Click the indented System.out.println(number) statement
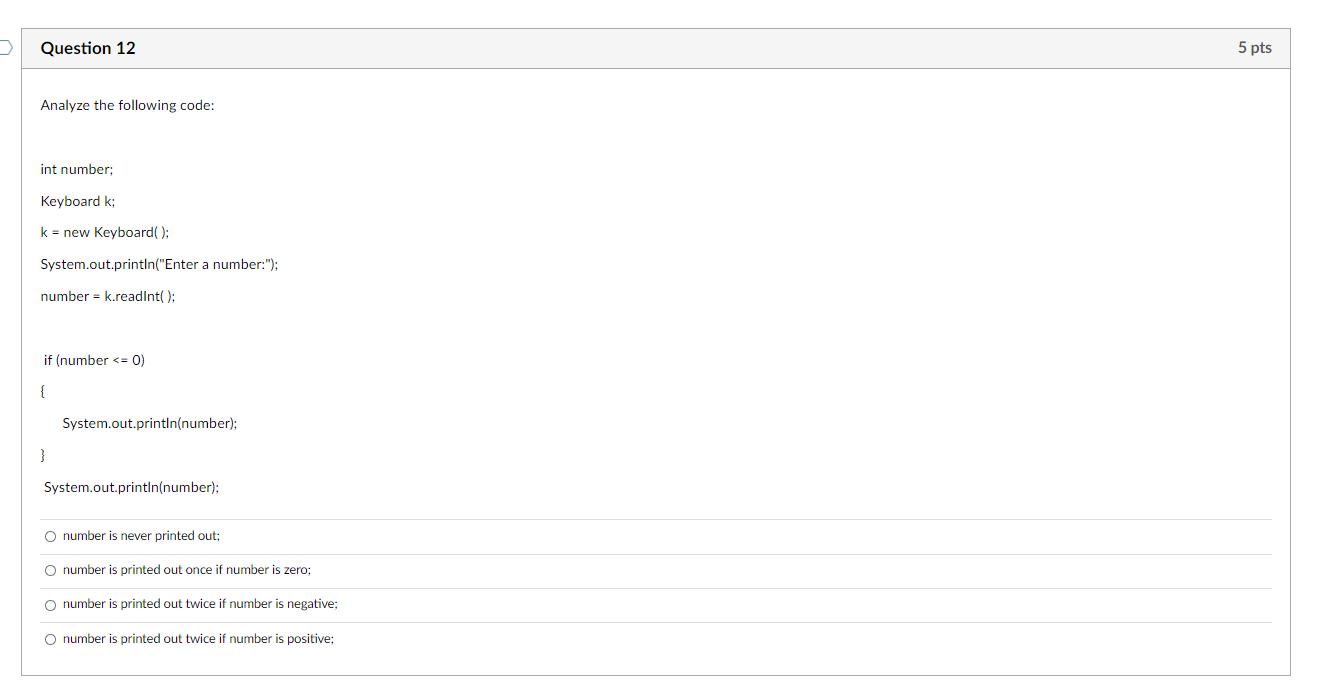 click(150, 423)
